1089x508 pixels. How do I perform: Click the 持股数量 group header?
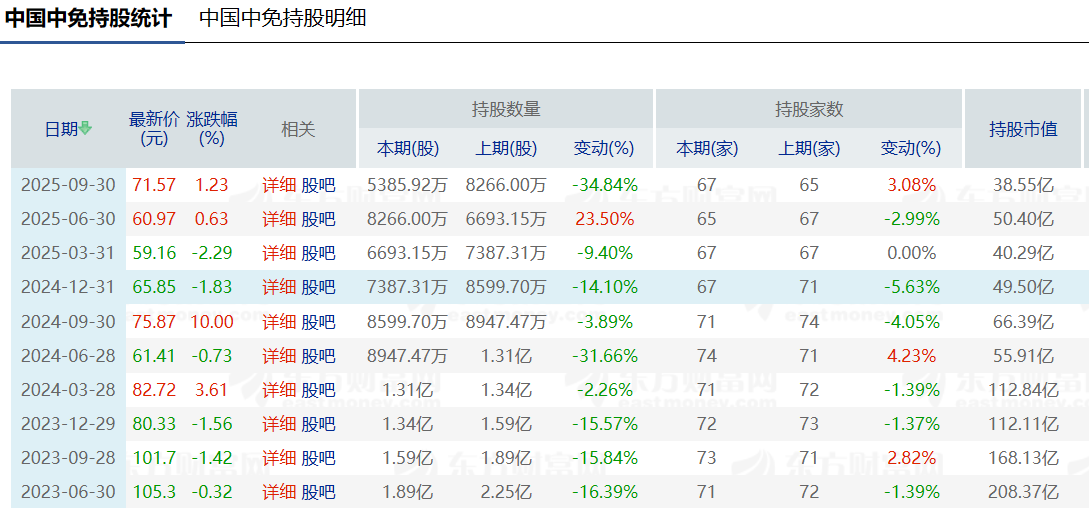(x=506, y=108)
